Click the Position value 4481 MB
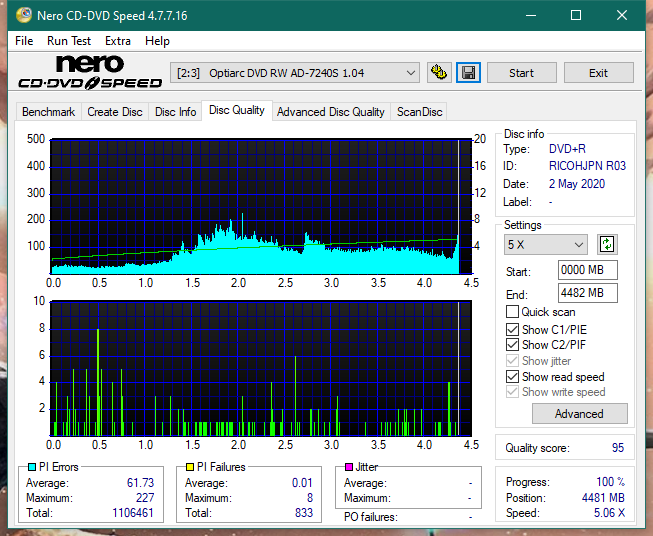Screen dimensions: 653x536 (603, 497)
